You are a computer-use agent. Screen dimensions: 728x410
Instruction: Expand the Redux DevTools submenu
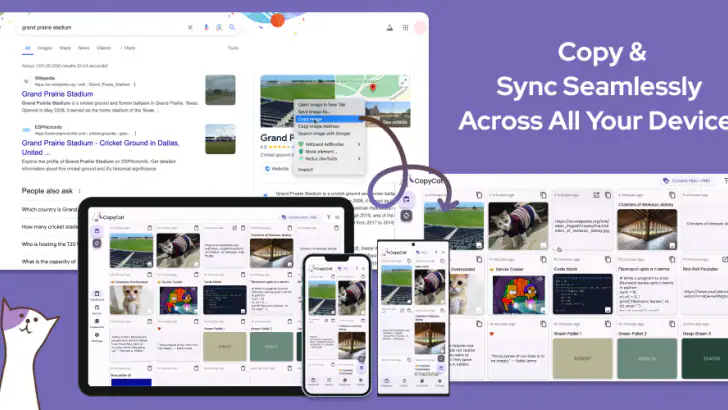tap(330, 159)
